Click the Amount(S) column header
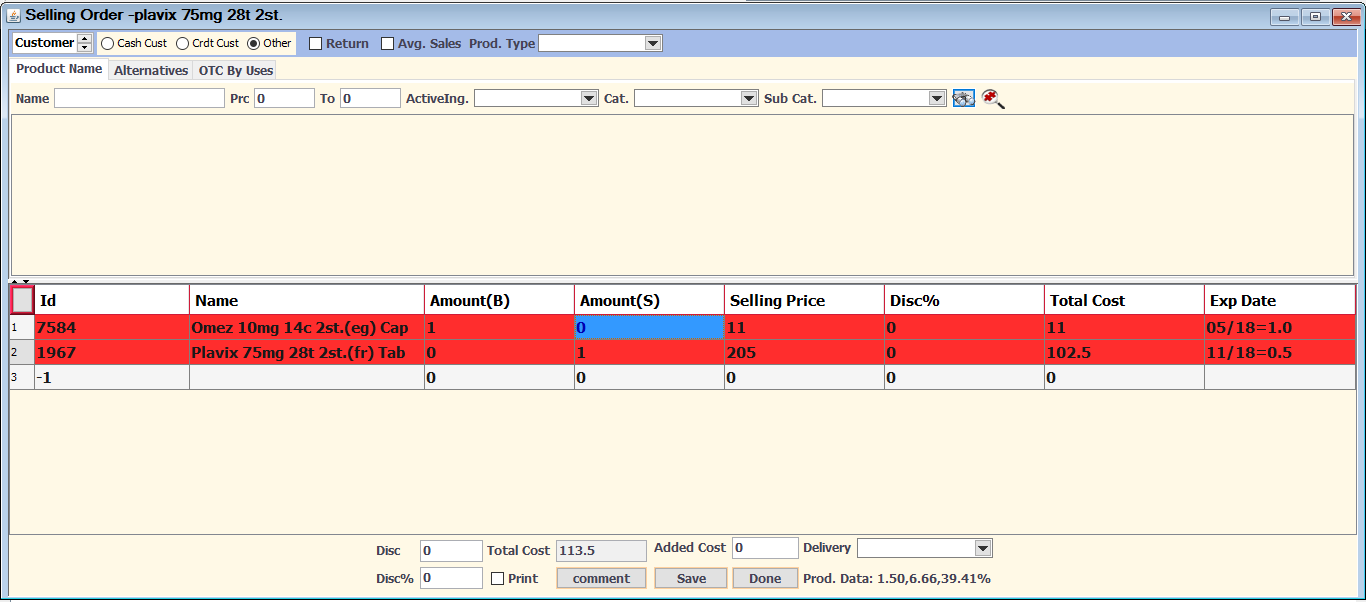Image resolution: width=1366 pixels, height=602 pixels. point(650,300)
